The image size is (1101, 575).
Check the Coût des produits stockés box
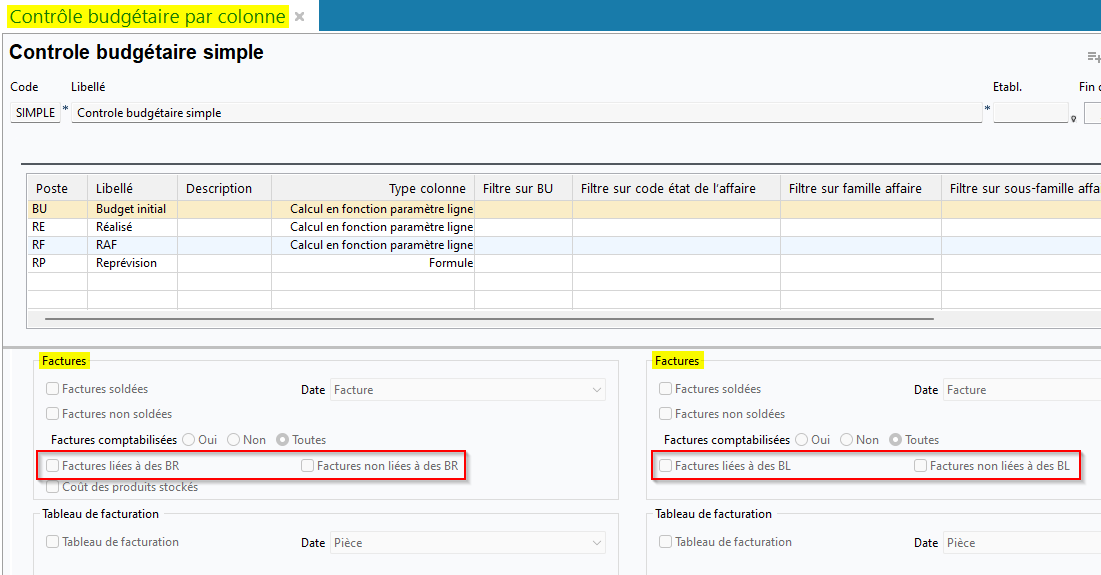point(52,488)
